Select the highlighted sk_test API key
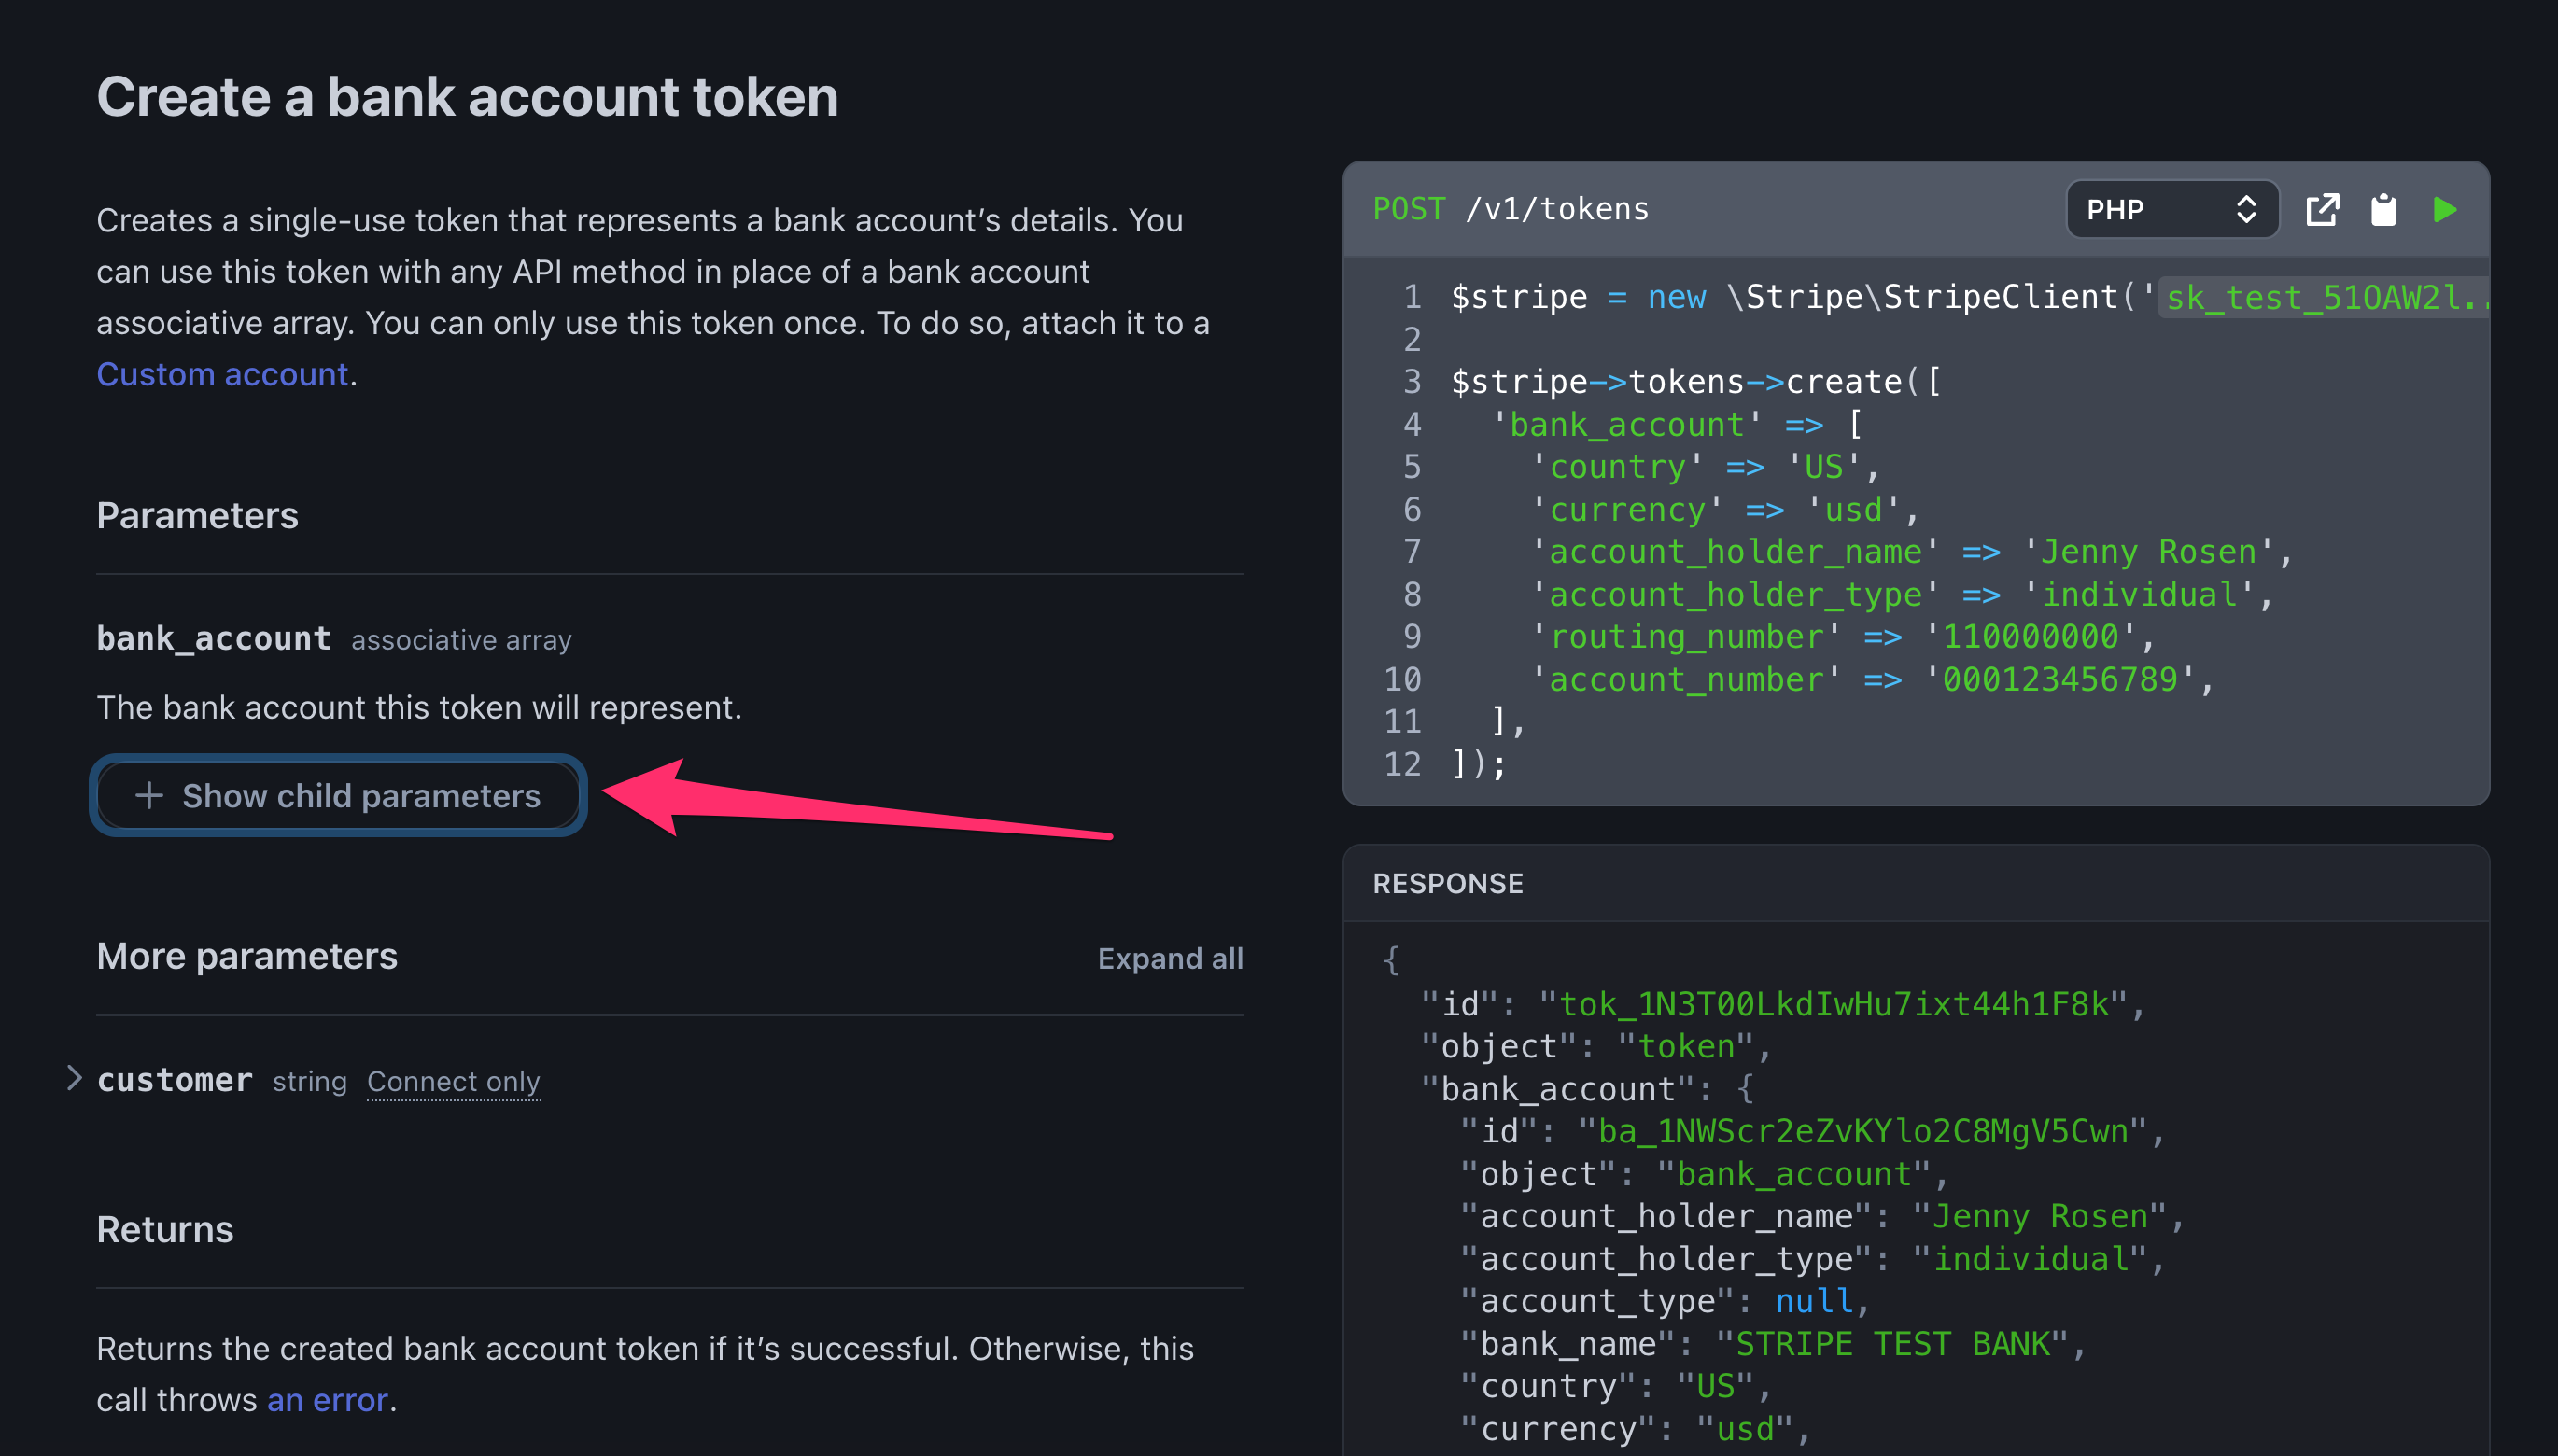2558x1456 pixels. (x=2320, y=296)
